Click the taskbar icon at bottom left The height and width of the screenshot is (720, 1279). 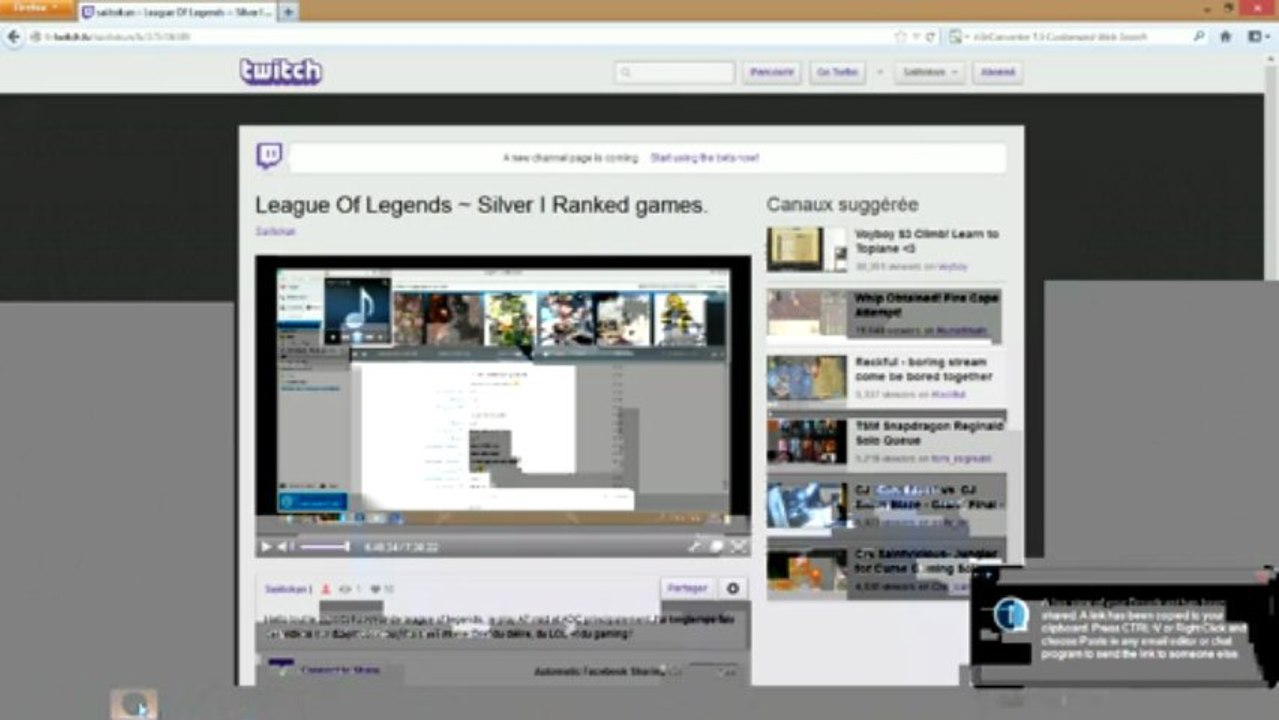[133, 704]
